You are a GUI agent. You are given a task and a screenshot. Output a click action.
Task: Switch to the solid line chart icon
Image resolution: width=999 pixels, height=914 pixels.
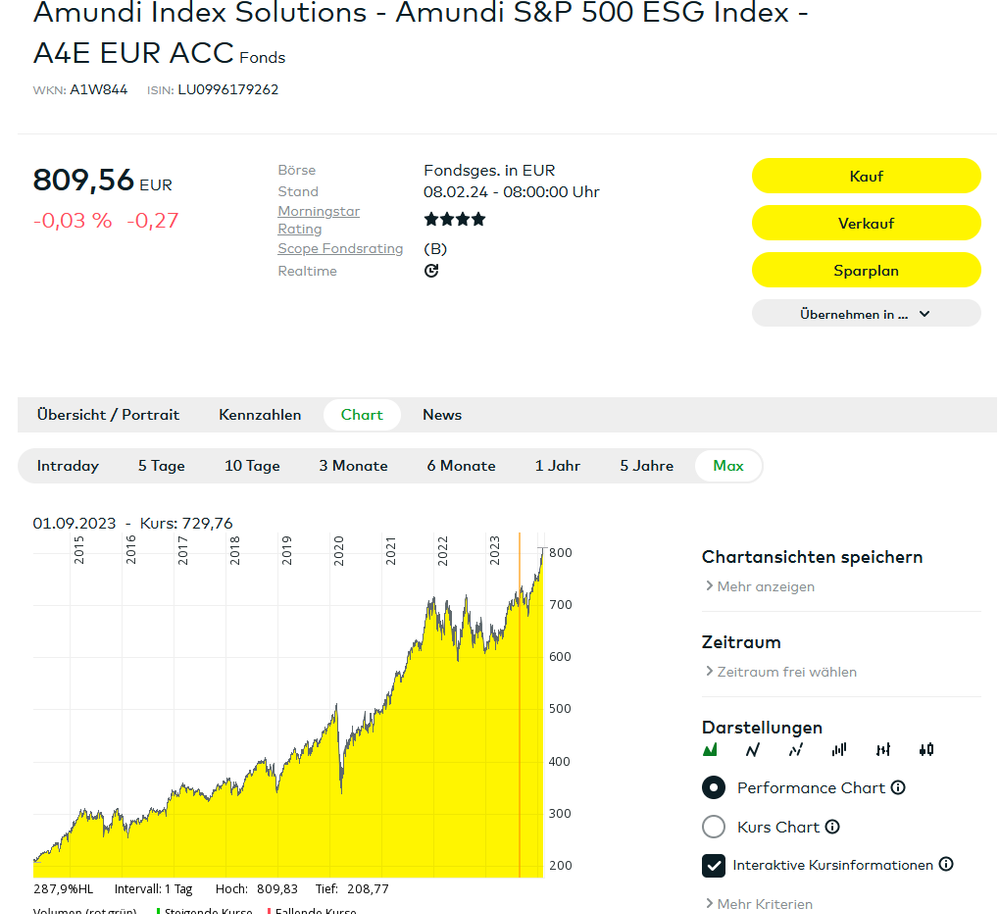click(x=753, y=750)
